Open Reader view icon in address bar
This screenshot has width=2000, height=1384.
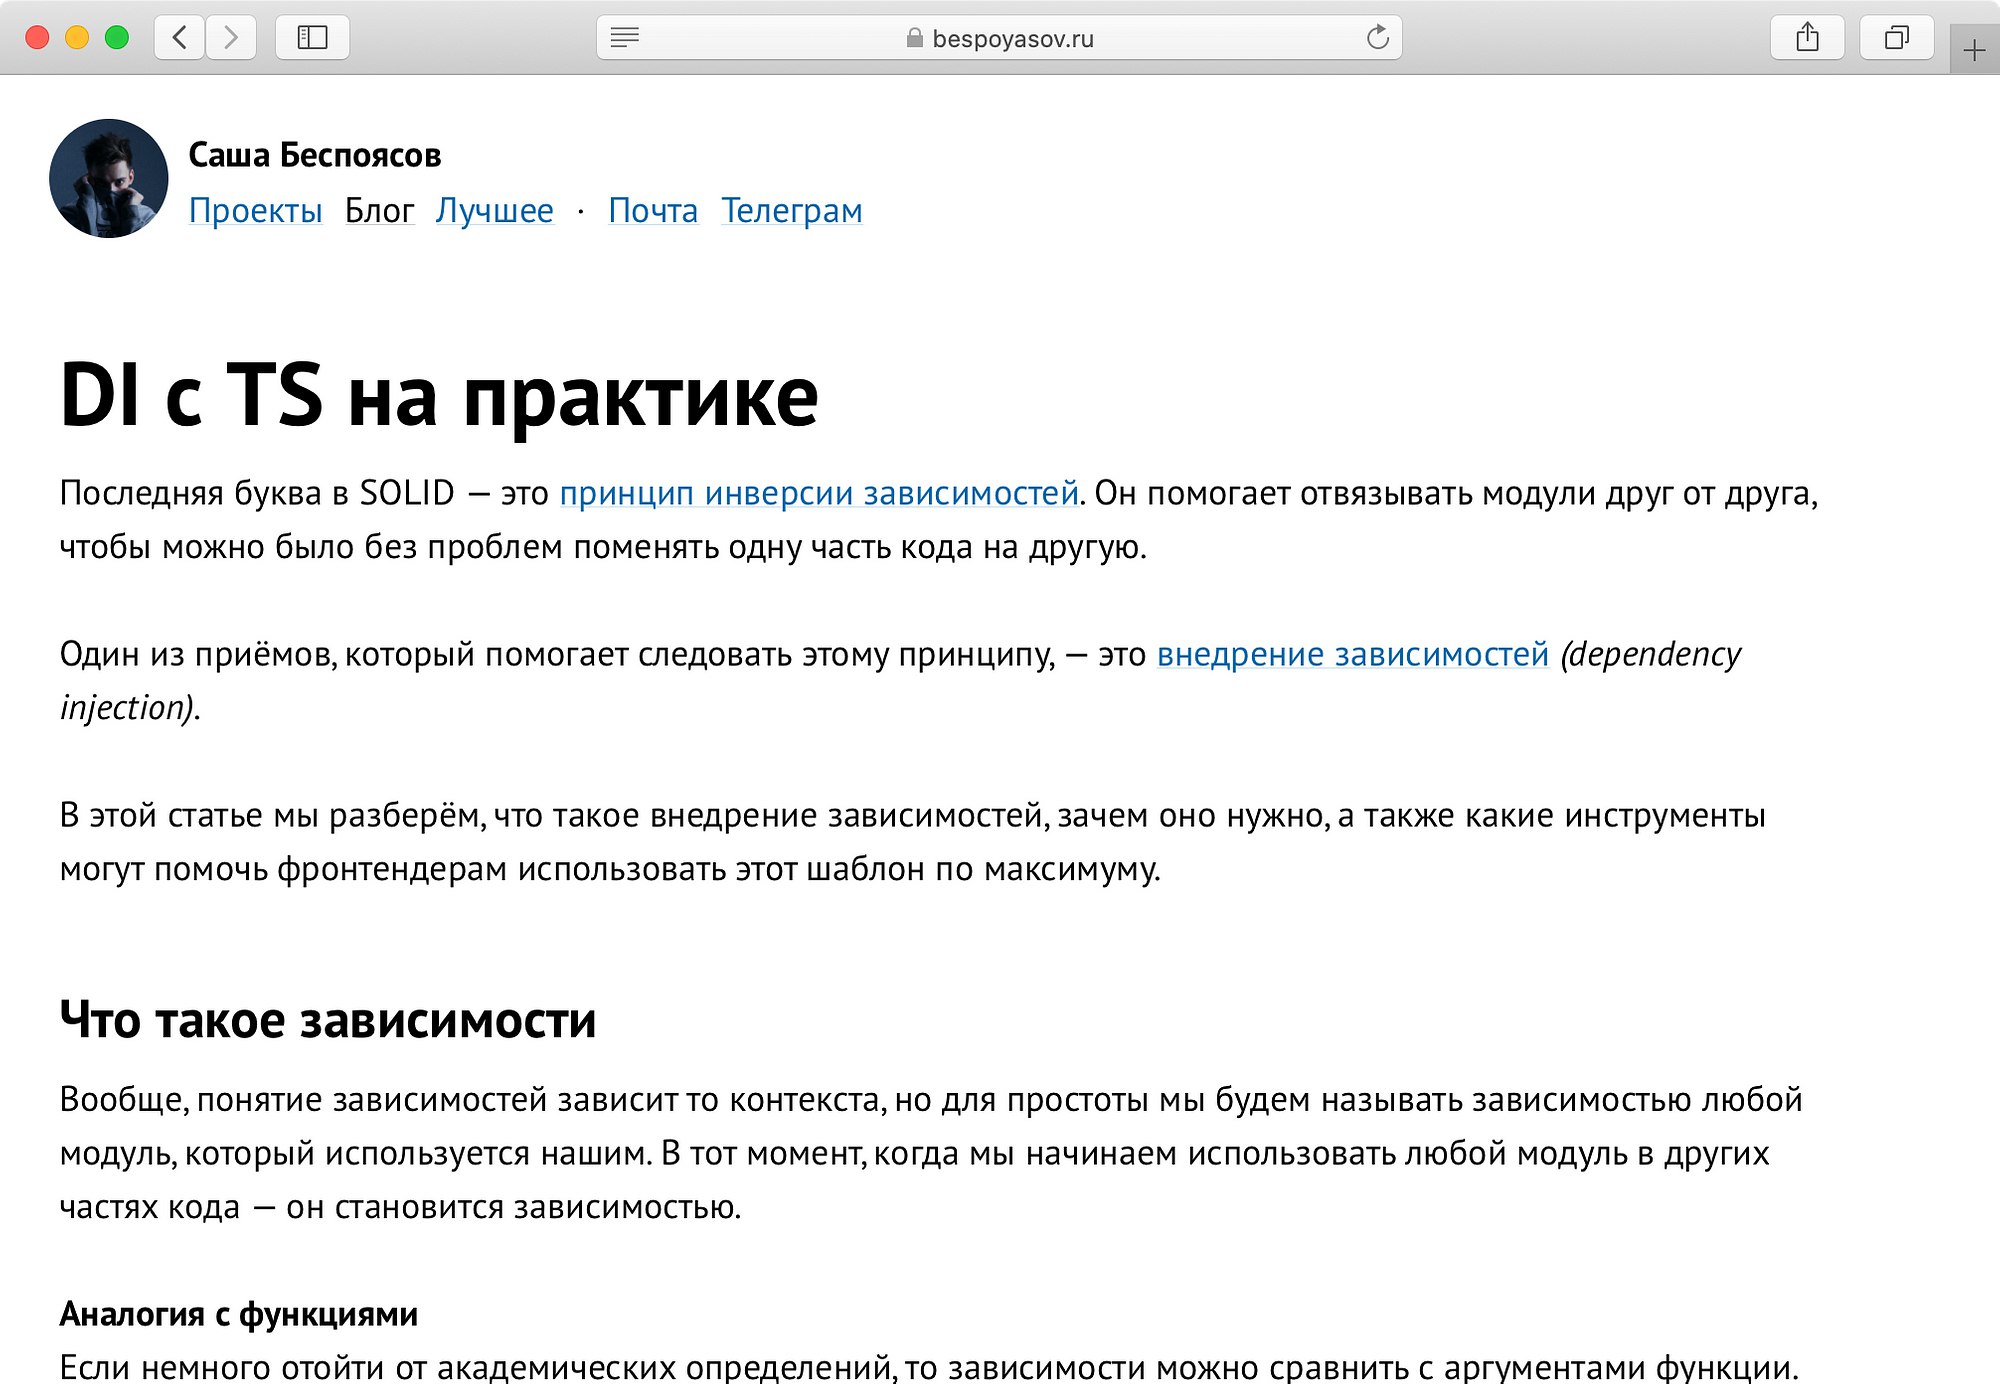(625, 38)
